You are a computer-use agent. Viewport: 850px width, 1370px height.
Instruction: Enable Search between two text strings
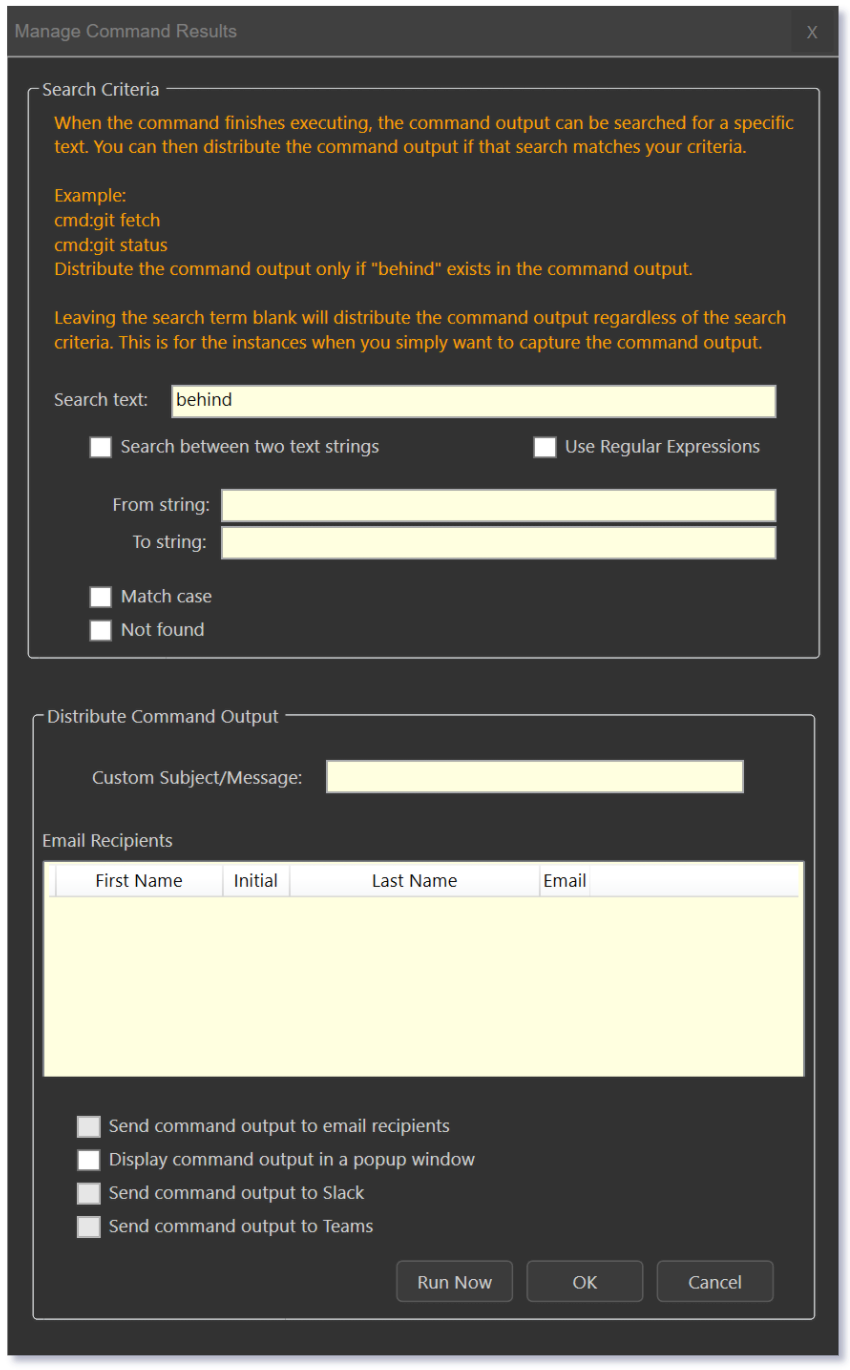101,447
